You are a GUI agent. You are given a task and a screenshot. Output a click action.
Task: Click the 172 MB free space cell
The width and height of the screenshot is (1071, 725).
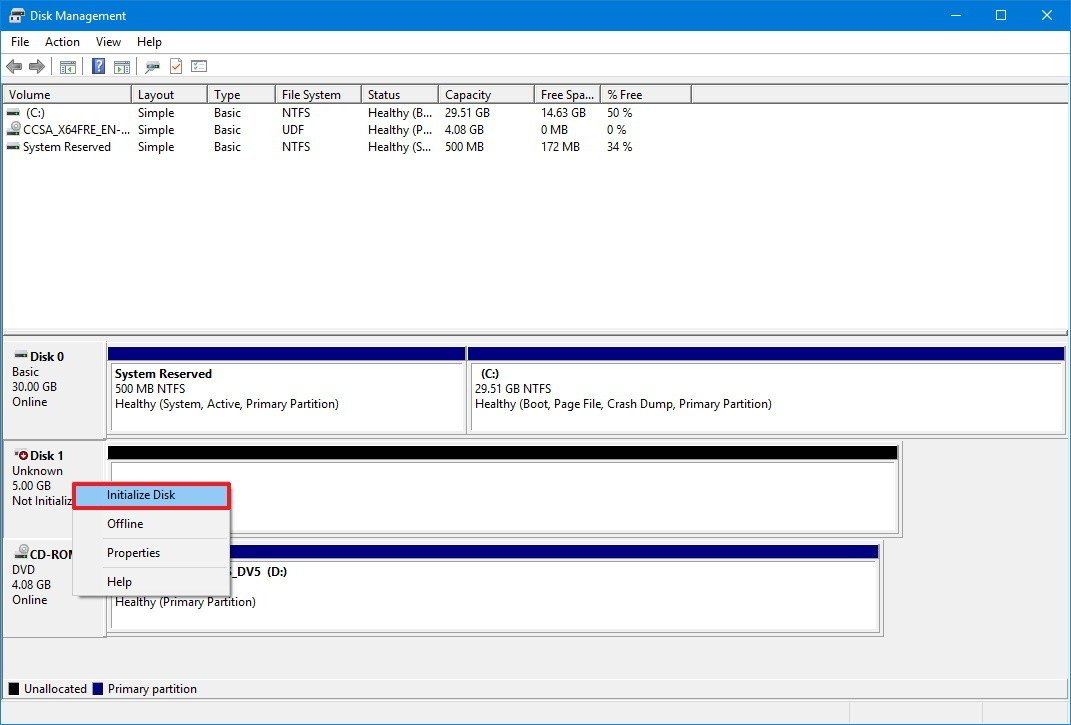click(560, 147)
